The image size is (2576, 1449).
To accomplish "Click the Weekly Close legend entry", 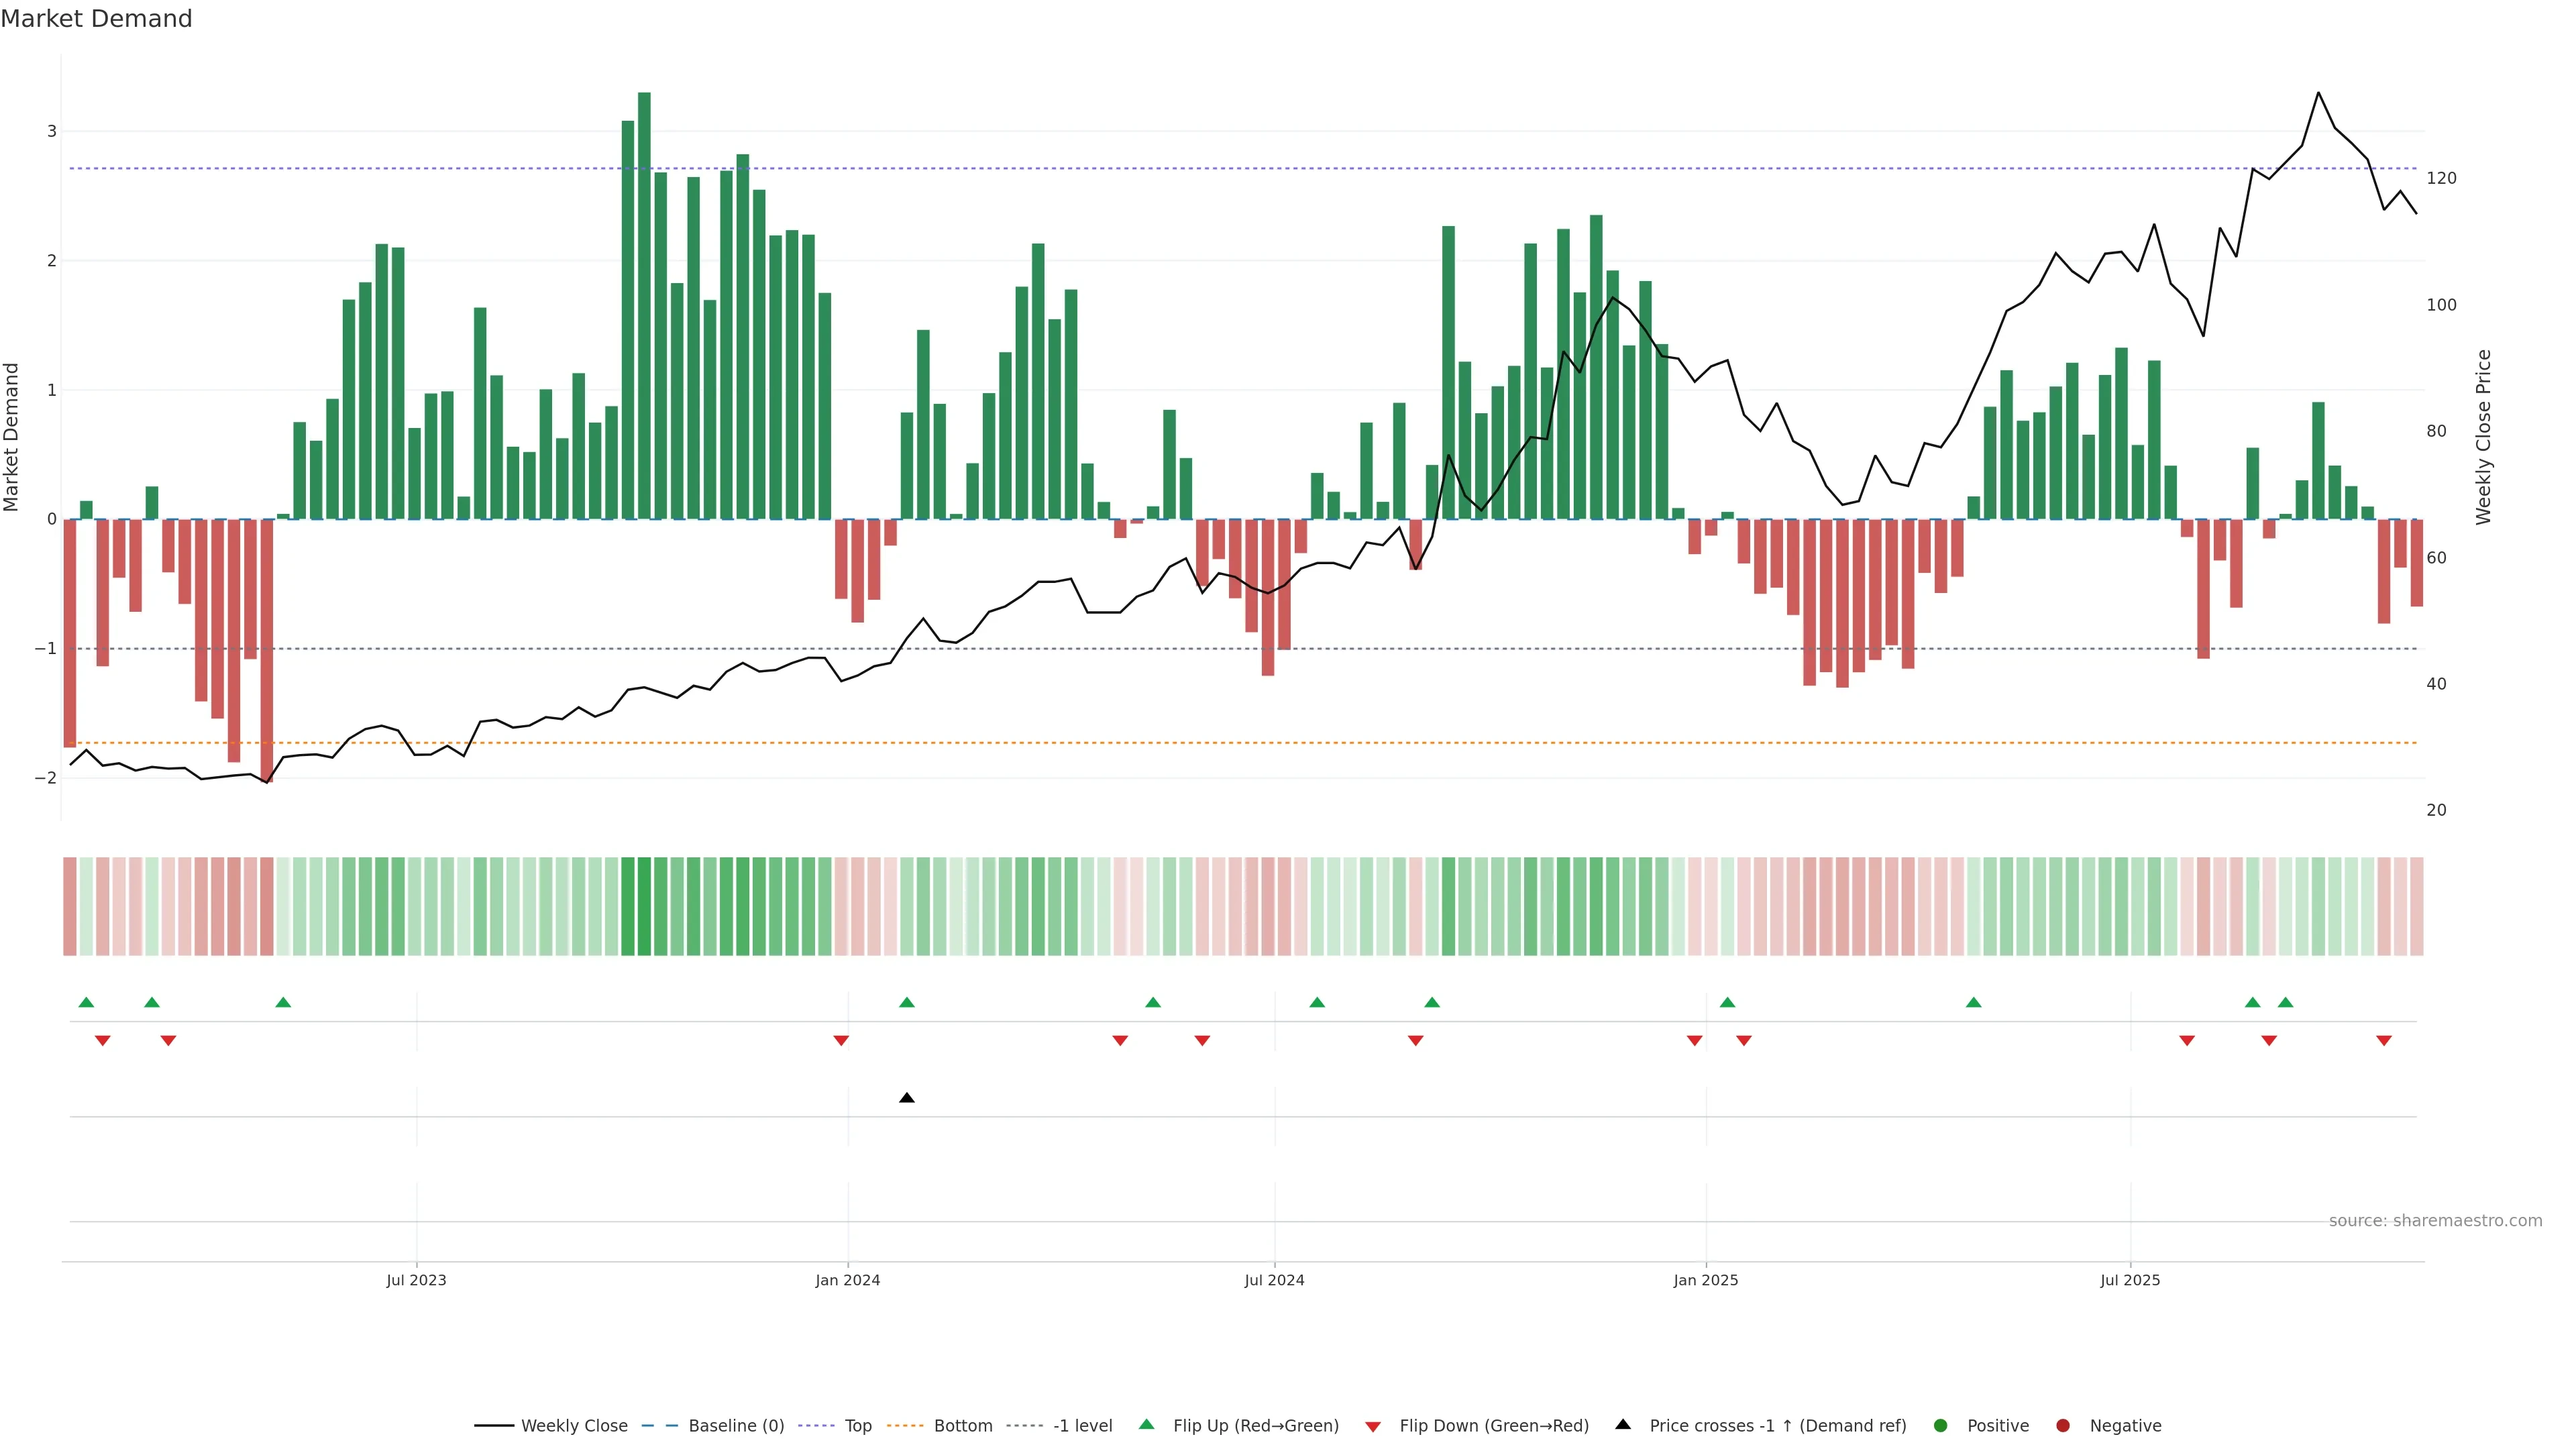I will [573, 1426].
